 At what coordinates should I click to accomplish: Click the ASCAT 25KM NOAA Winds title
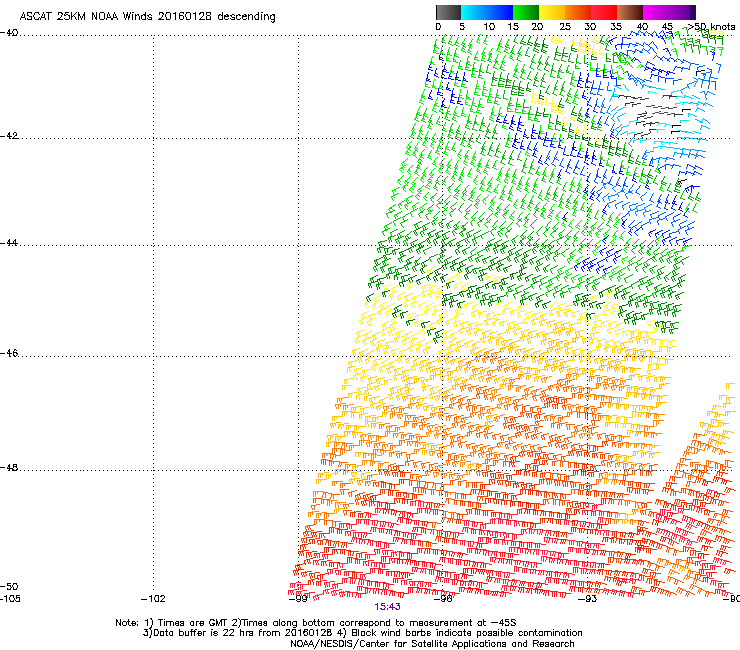pyautogui.click(x=147, y=16)
